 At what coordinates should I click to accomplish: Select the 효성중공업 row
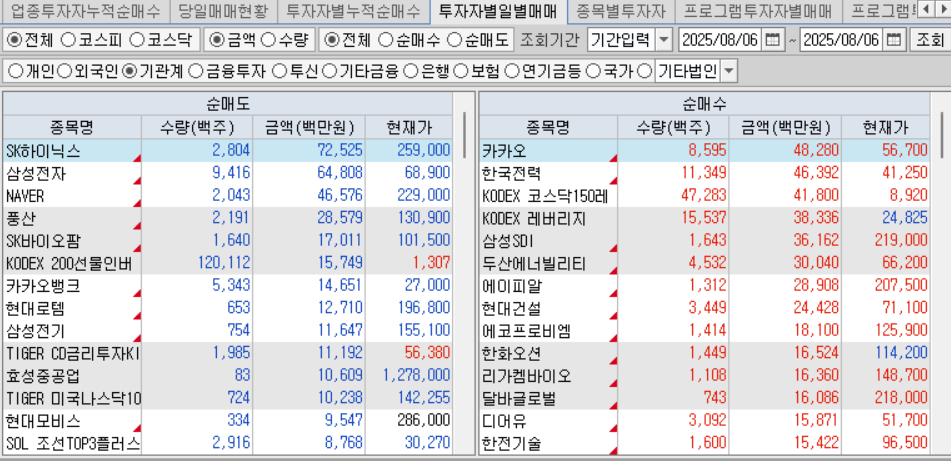[227, 375]
